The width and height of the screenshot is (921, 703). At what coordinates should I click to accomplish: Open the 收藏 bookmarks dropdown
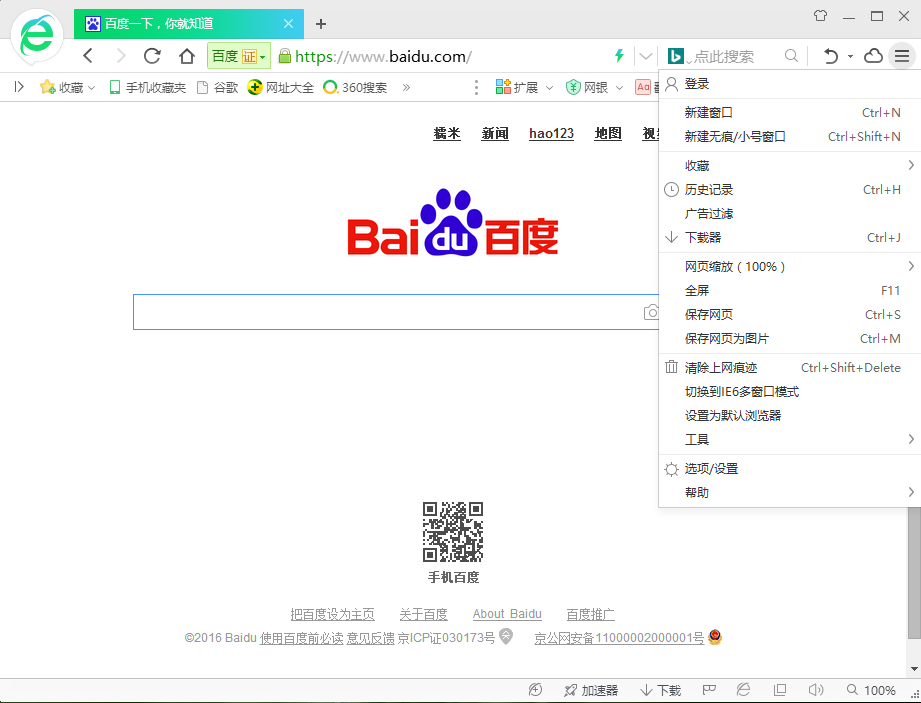point(67,88)
